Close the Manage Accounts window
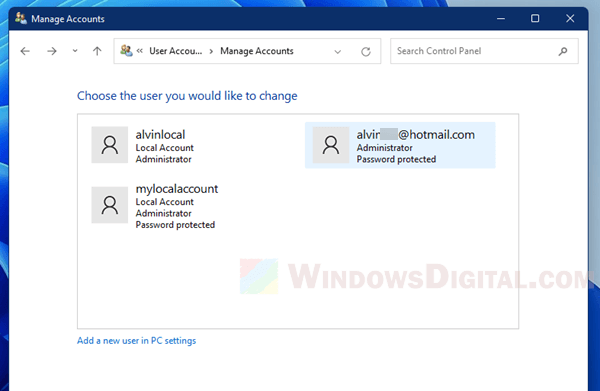Screen dimensions: 600x391 [x=570, y=18]
